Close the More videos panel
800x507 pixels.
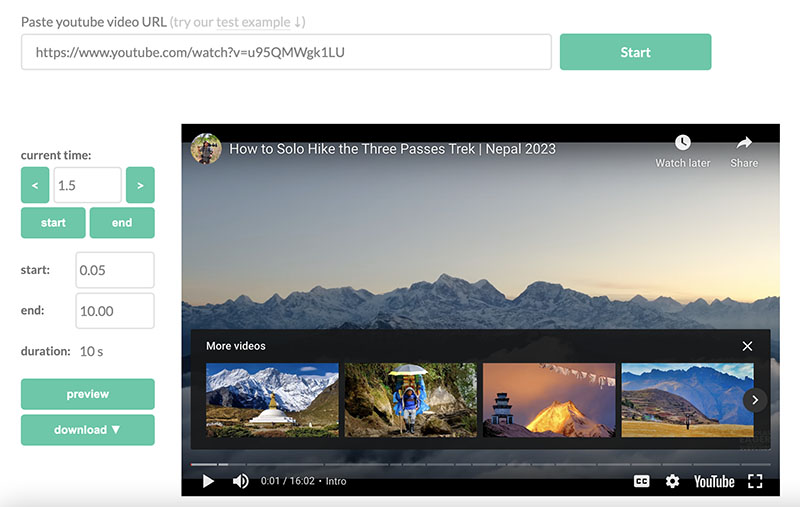pyautogui.click(x=747, y=346)
